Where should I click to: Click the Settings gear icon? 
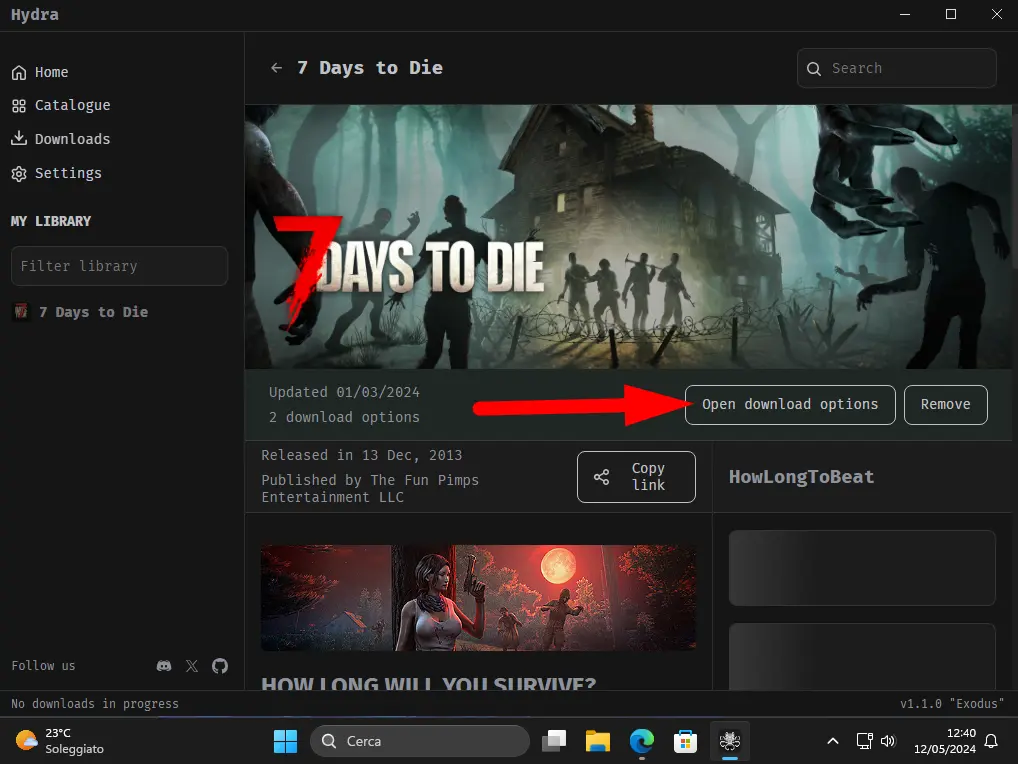coord(19,174)
